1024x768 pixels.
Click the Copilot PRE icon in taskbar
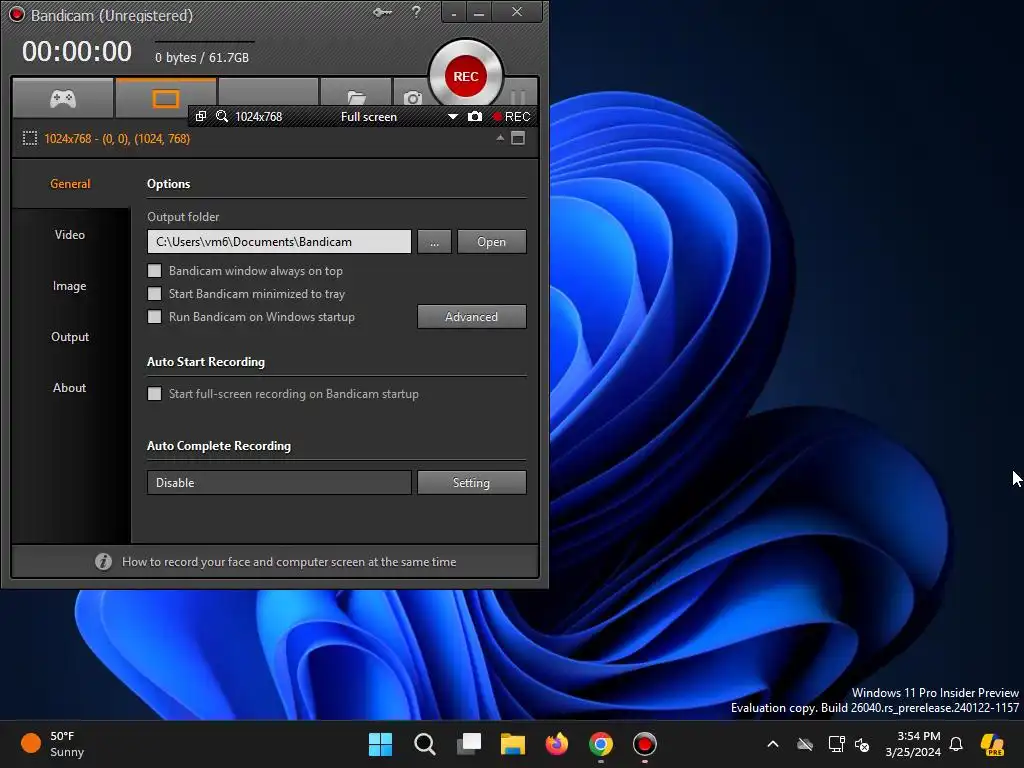click(992, 744)
